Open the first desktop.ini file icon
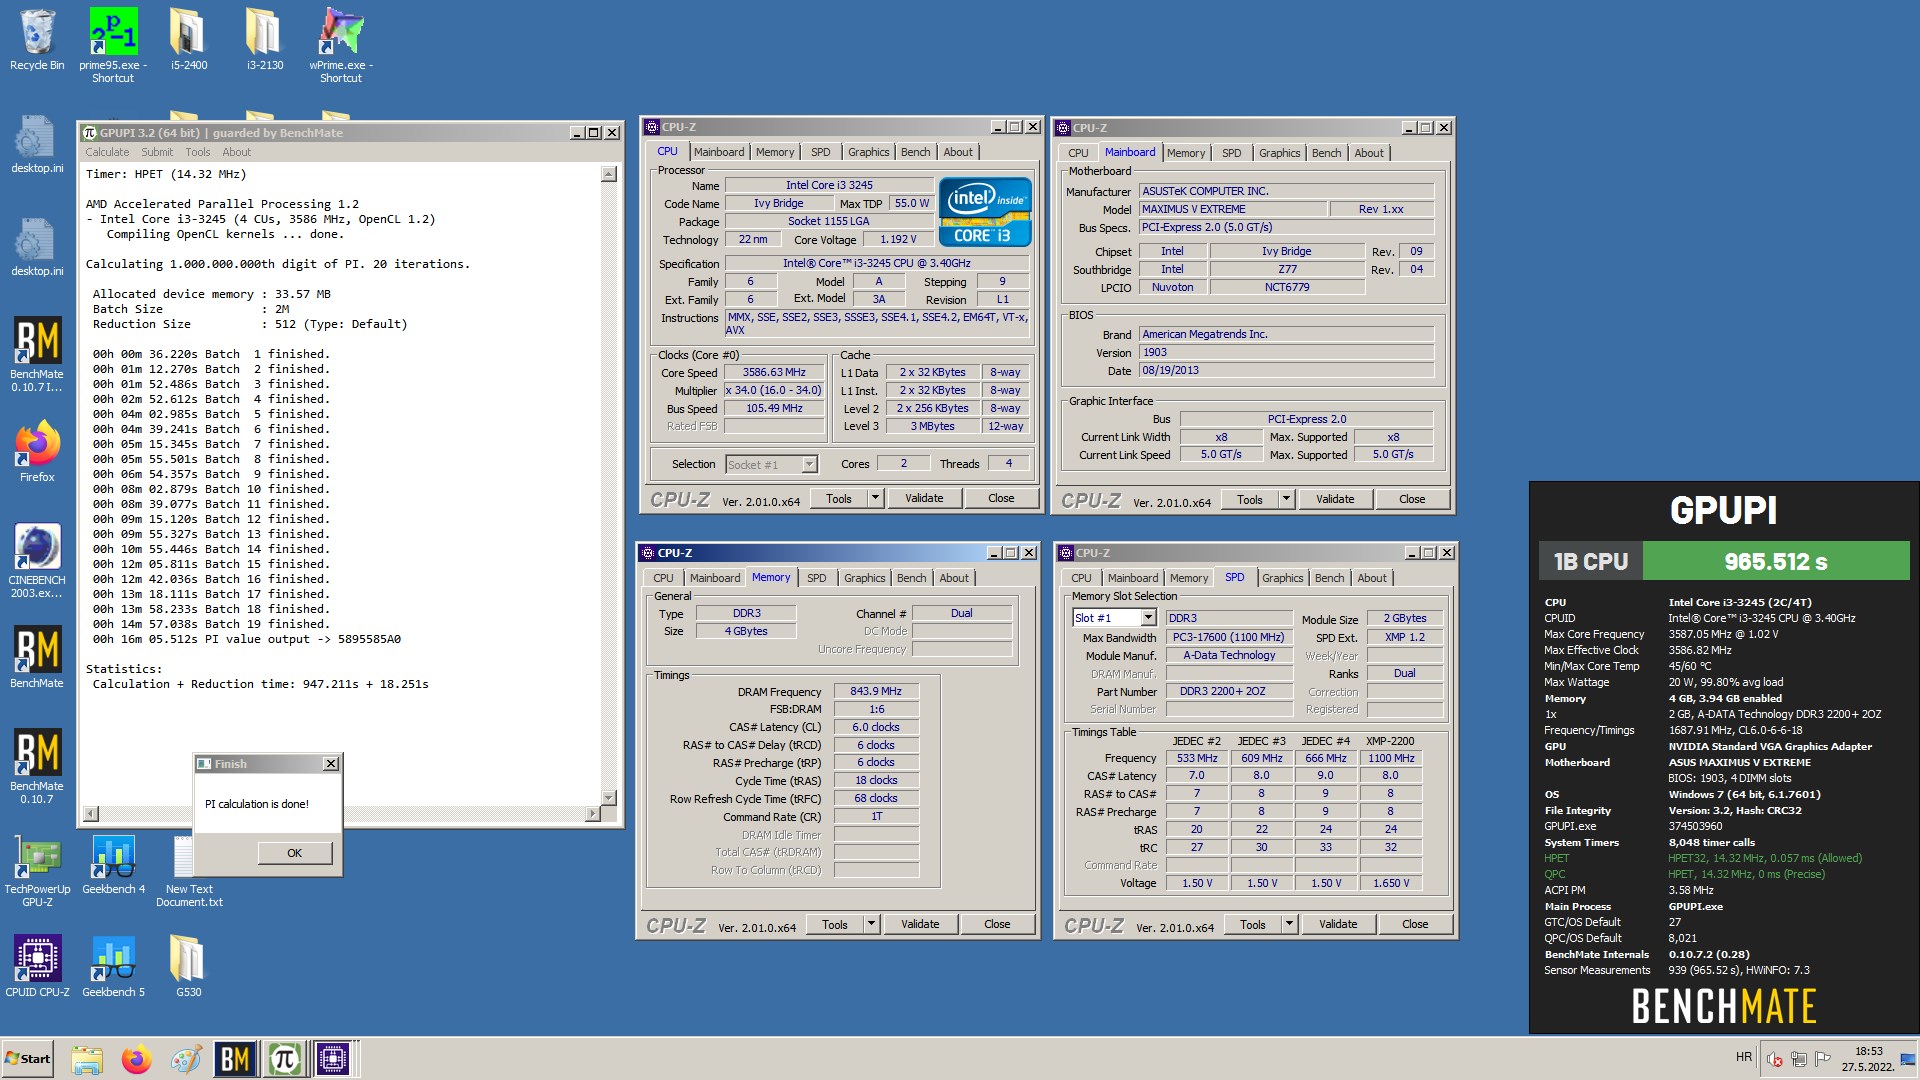The width and height of the screenshot is (1920, 1080). pyautogui.click(x=37, y=145)
